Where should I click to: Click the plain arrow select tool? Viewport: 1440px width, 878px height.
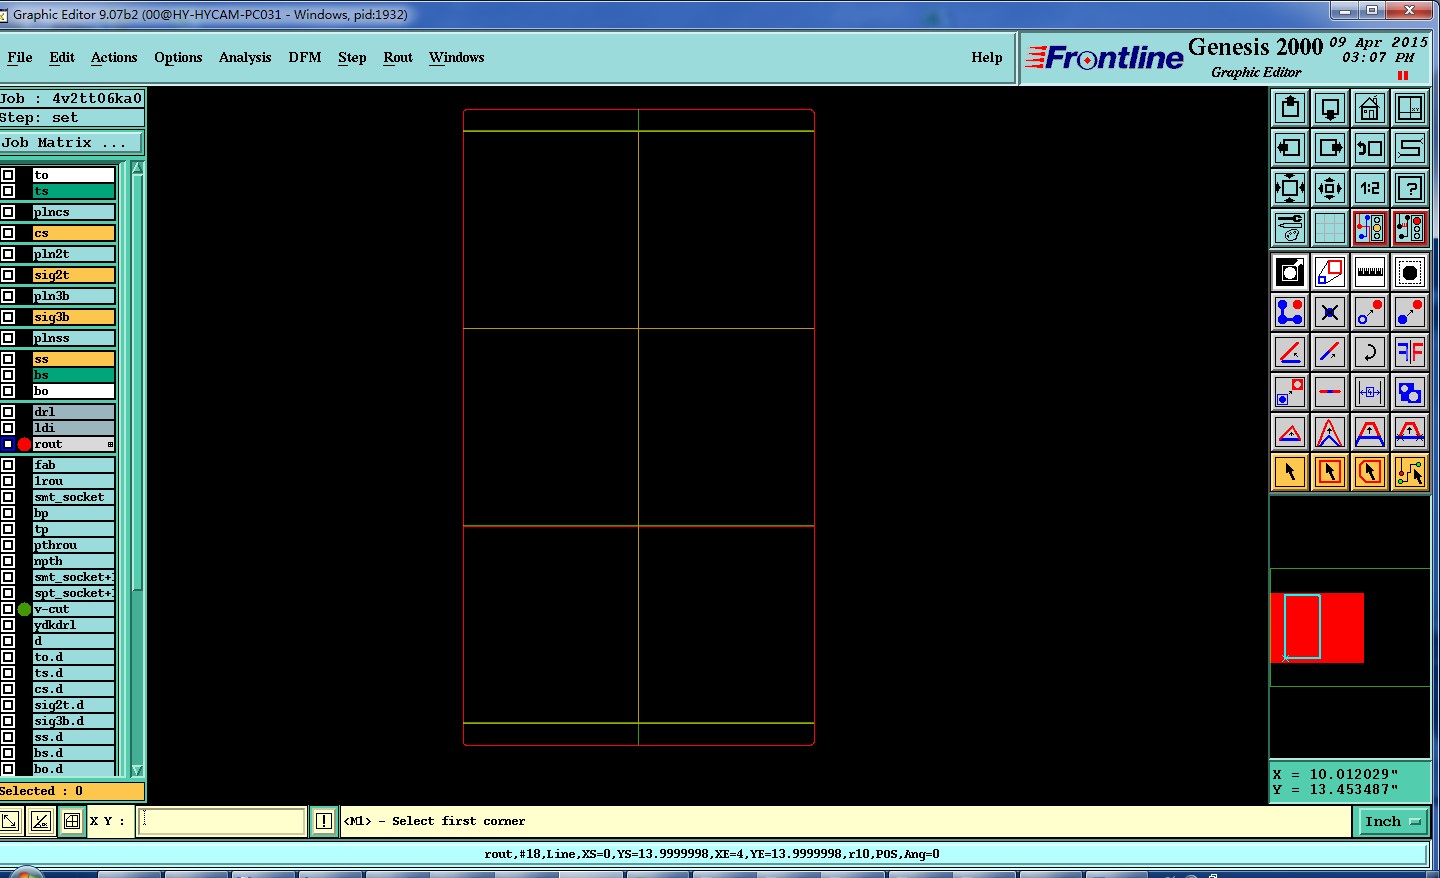pos(1290,472)
